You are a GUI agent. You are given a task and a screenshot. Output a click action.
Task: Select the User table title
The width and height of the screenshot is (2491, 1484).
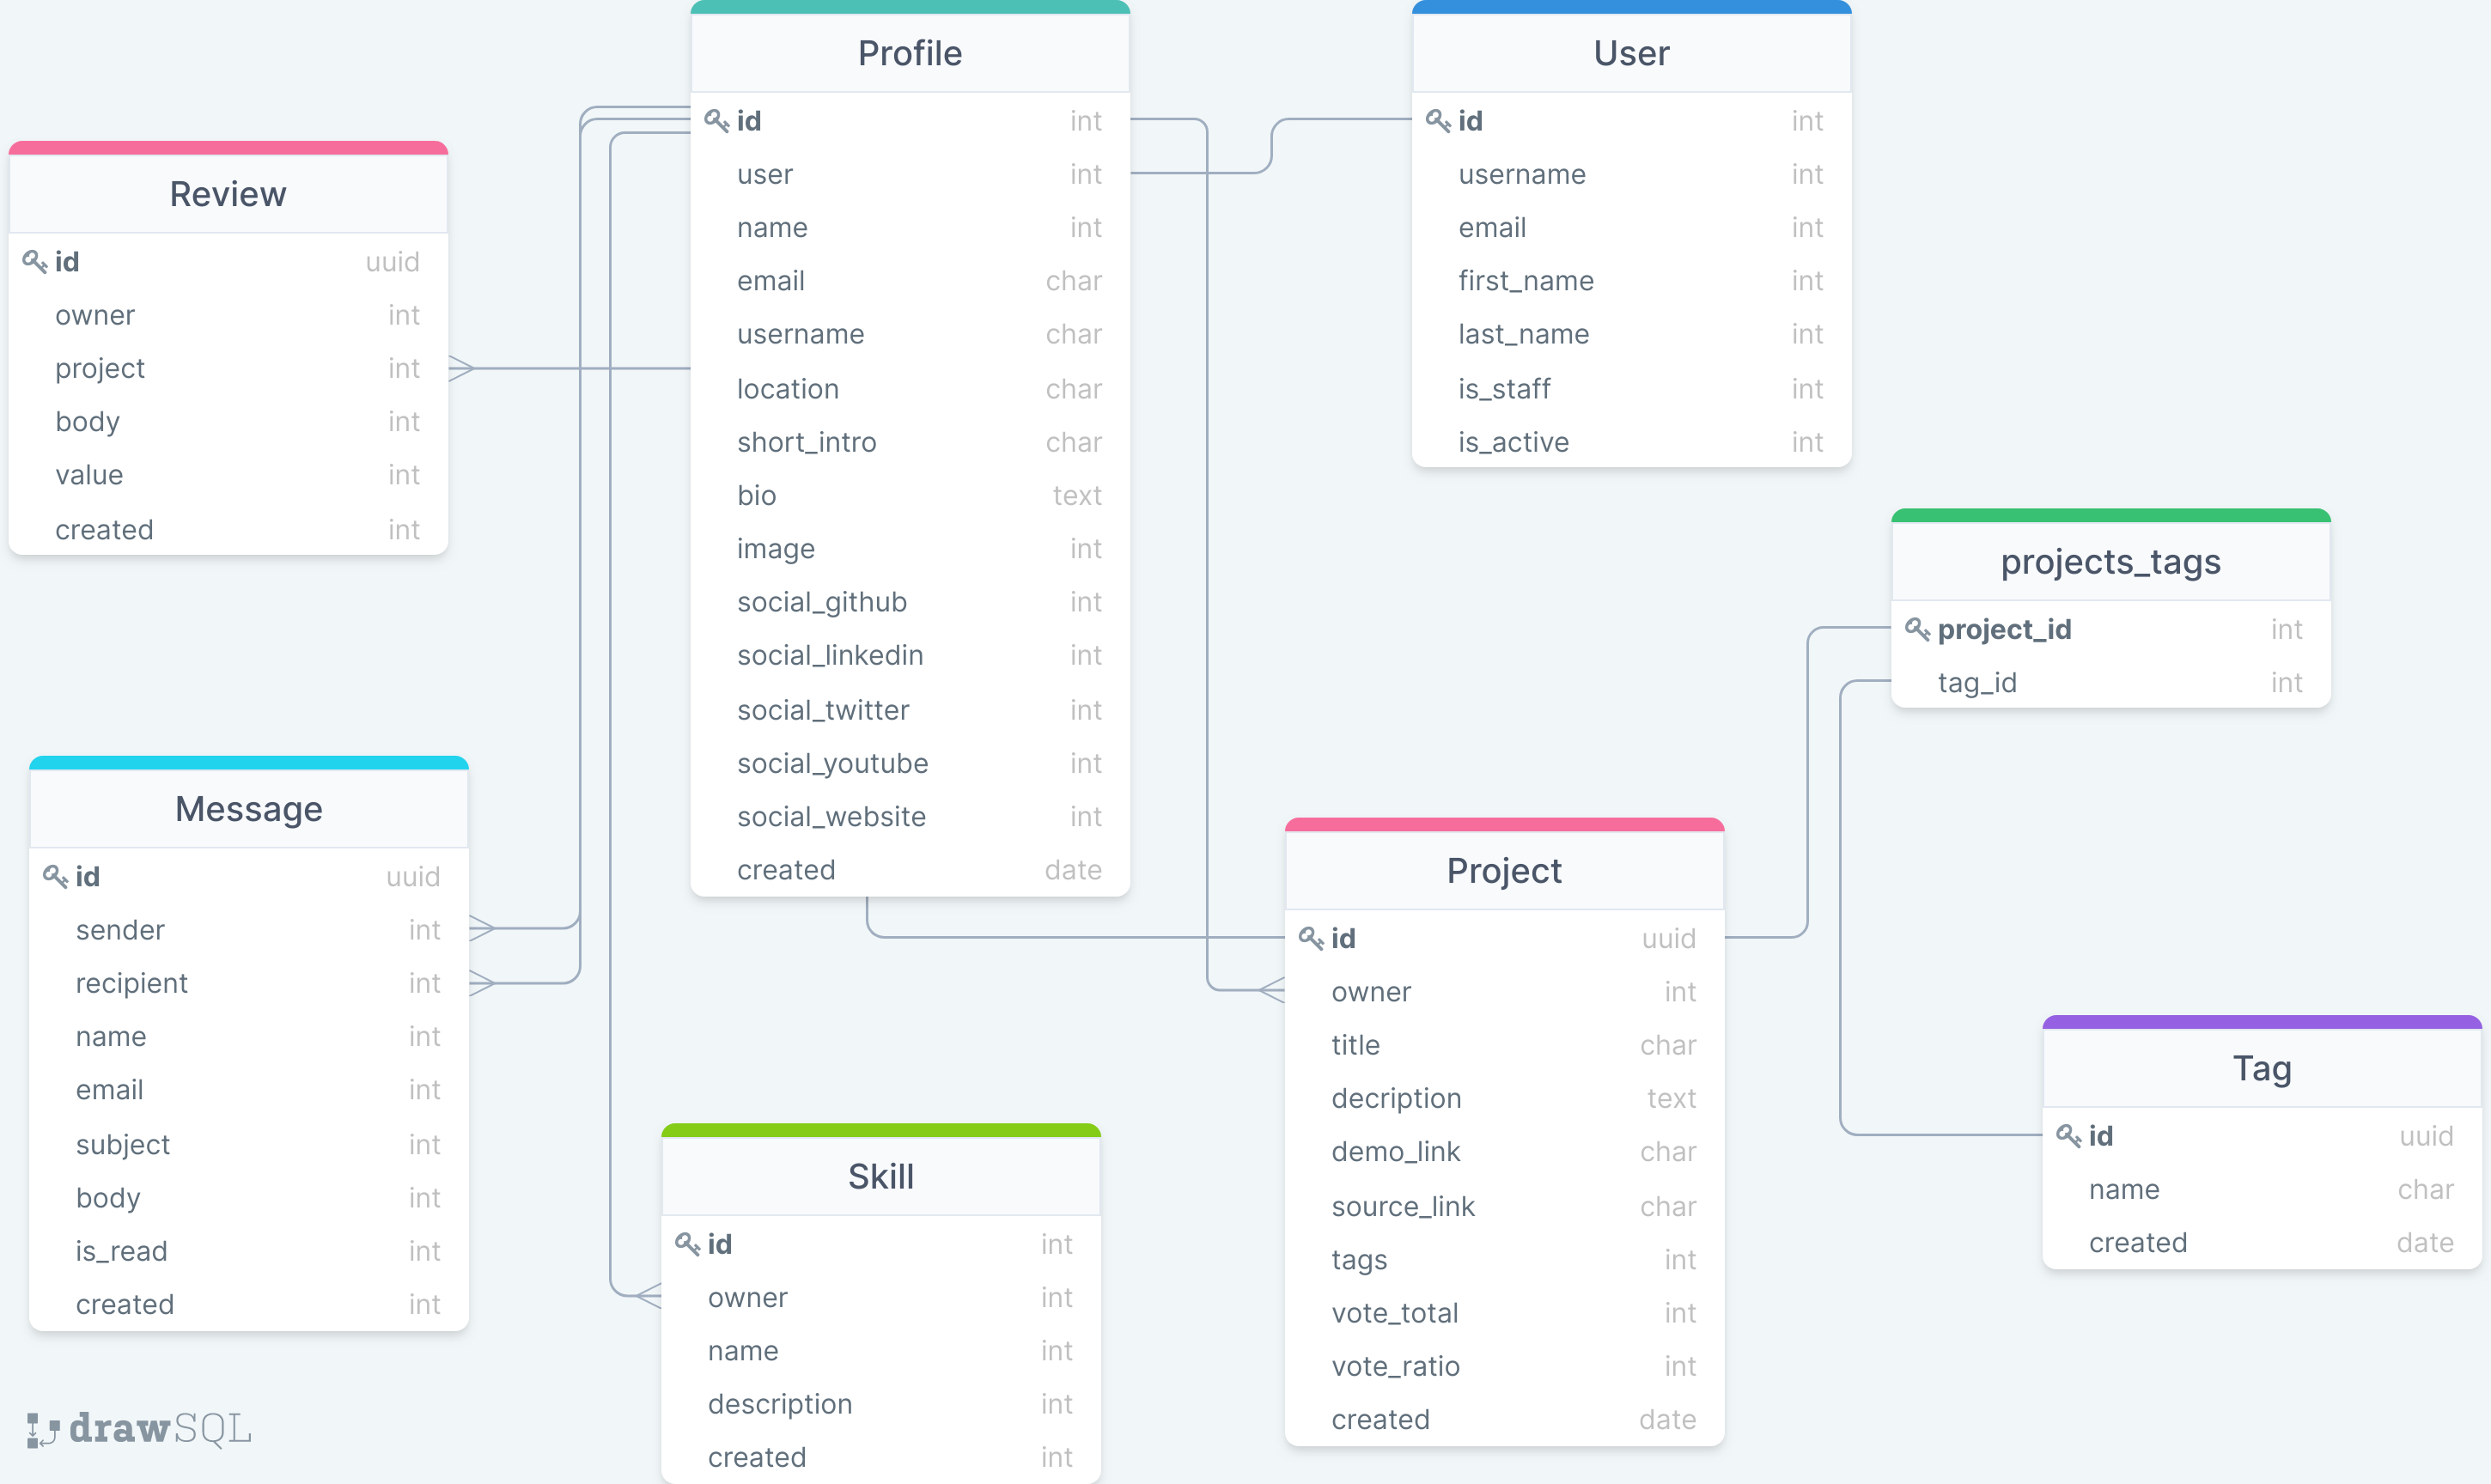tap(1631, 53)
